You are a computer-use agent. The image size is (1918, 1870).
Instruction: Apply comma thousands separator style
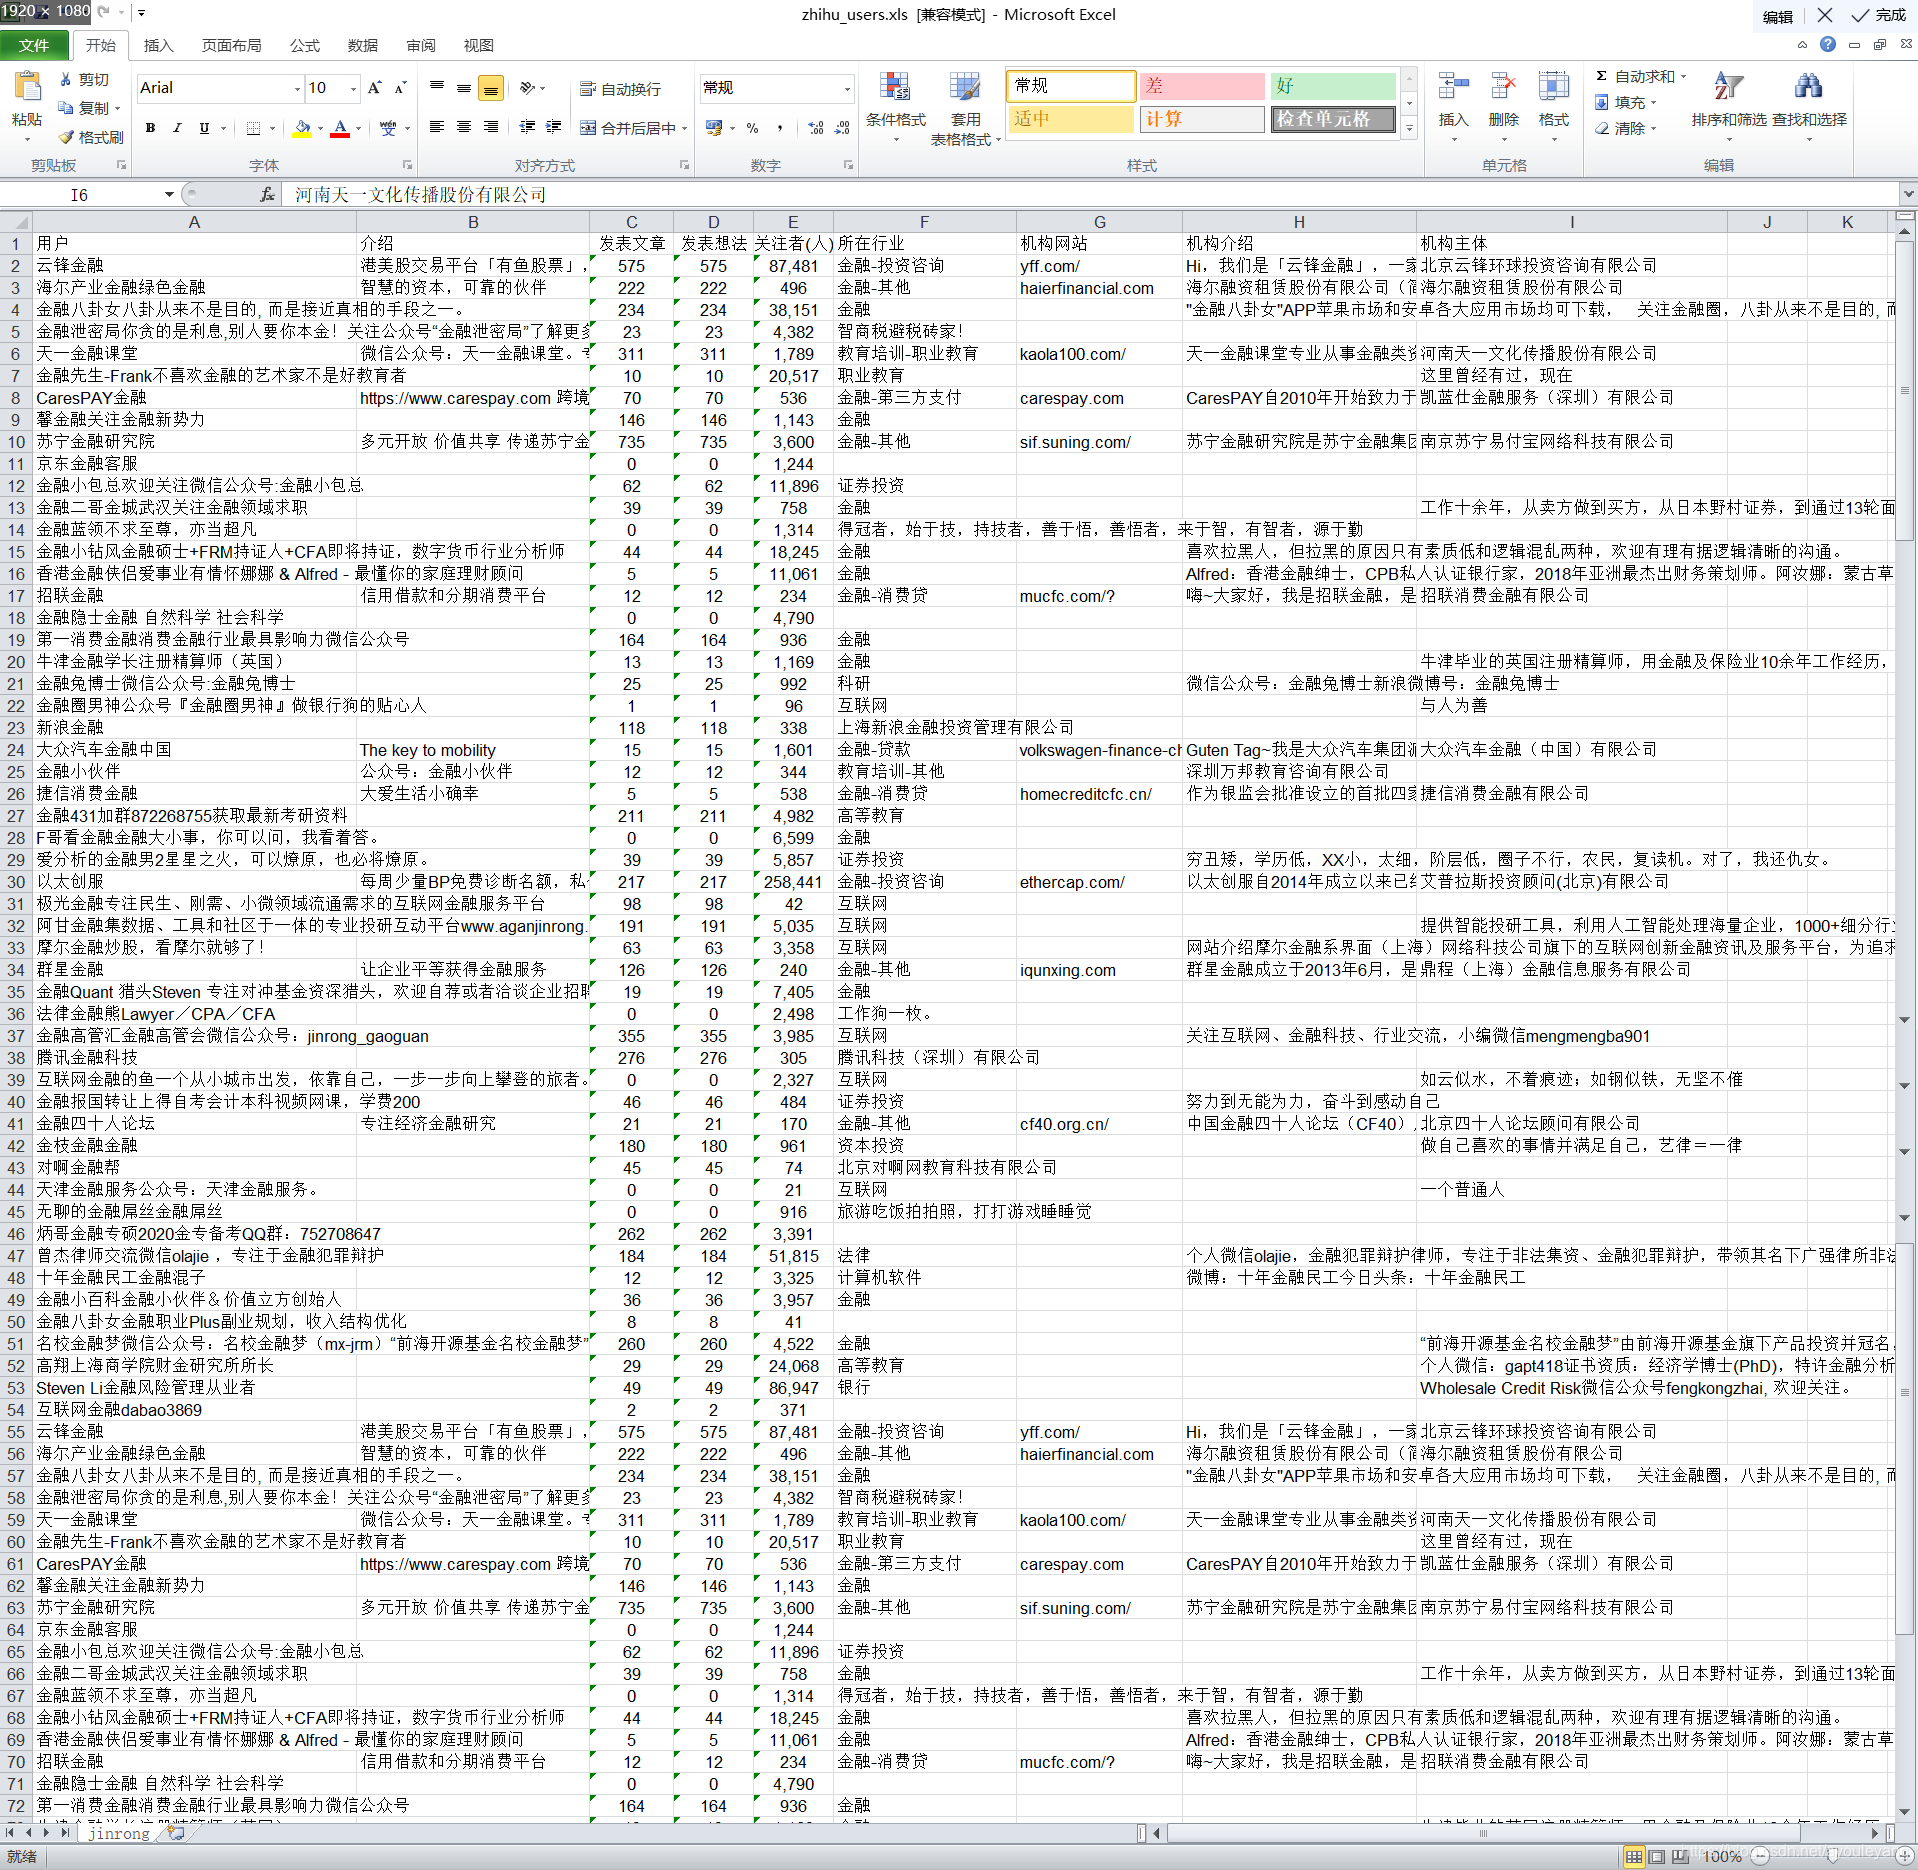[x=779, y=128]
